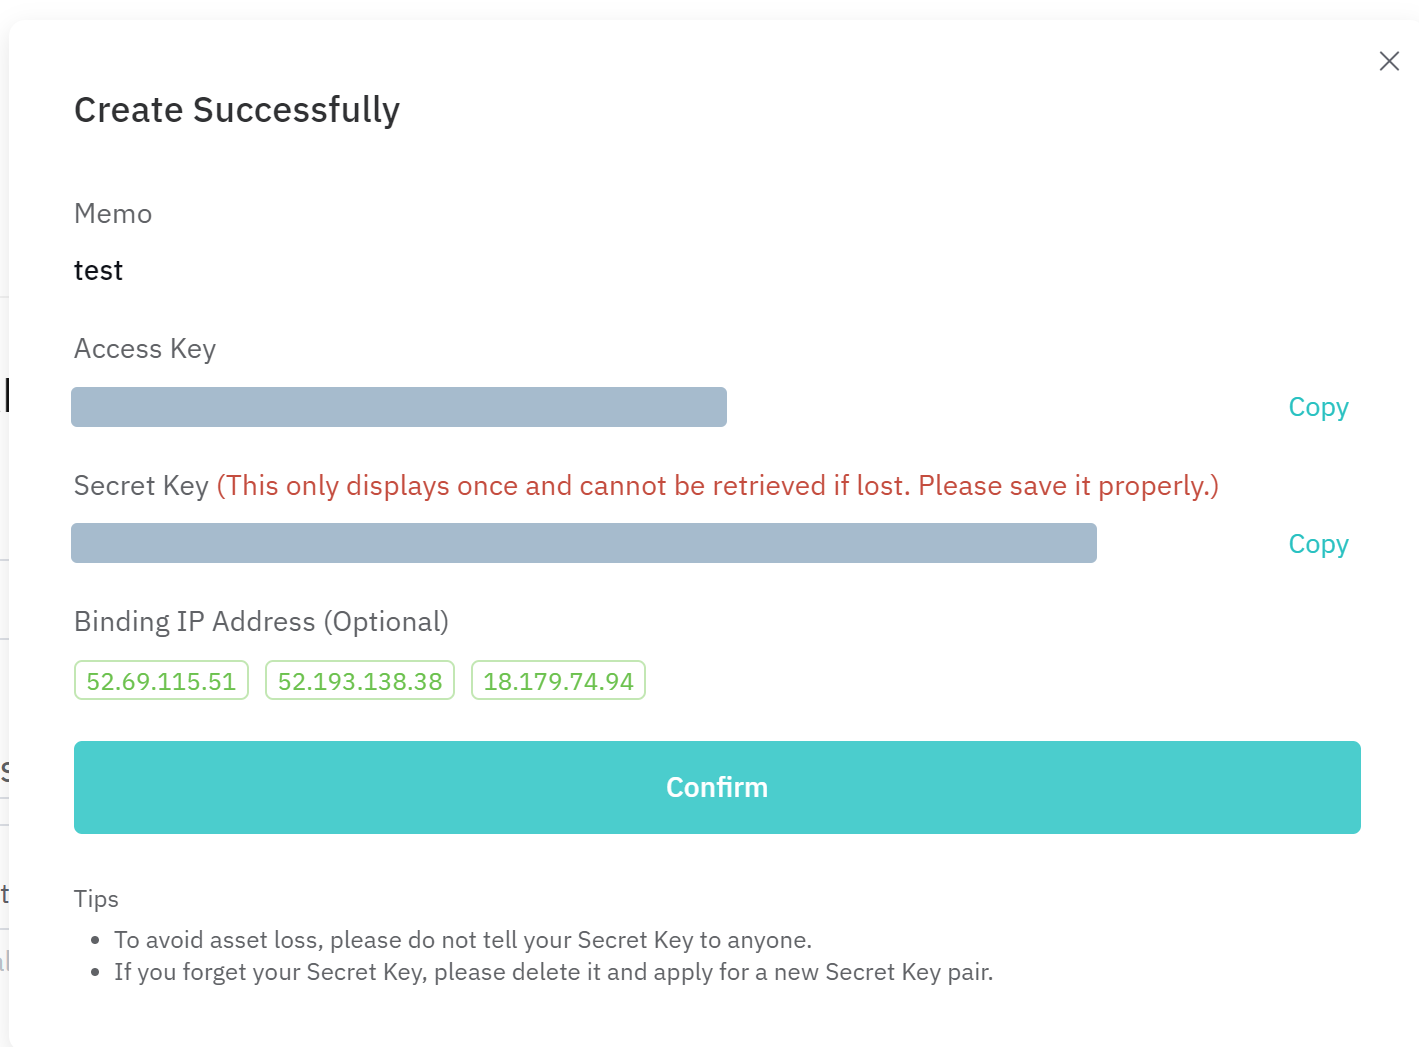
Task: Select the 52.69.115.51 IP tag
Action: pos(161,681)
